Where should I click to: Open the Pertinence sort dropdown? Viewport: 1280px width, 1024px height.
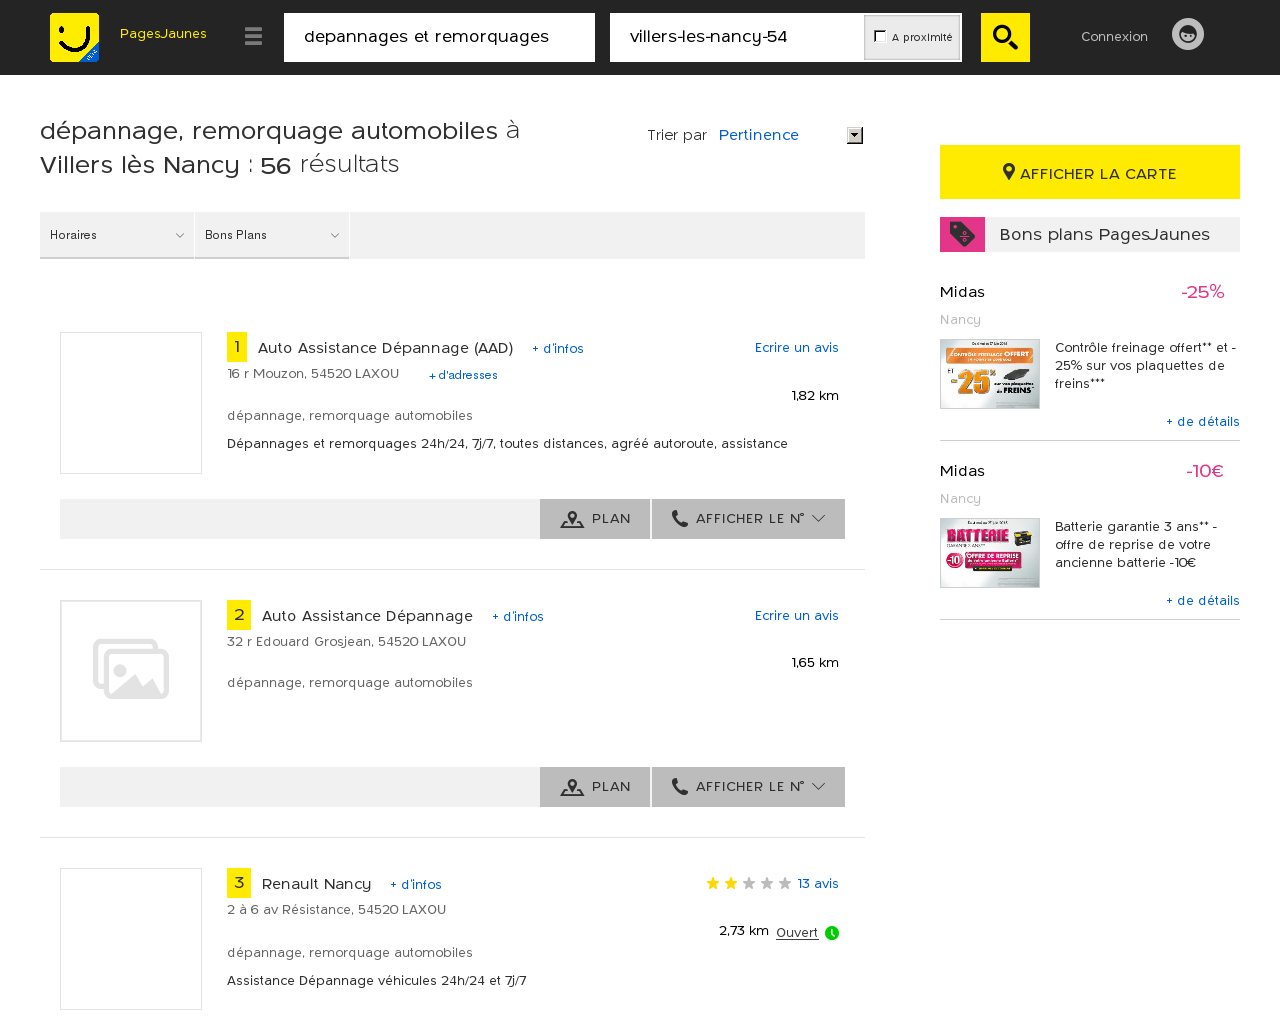tap(790, 135)
